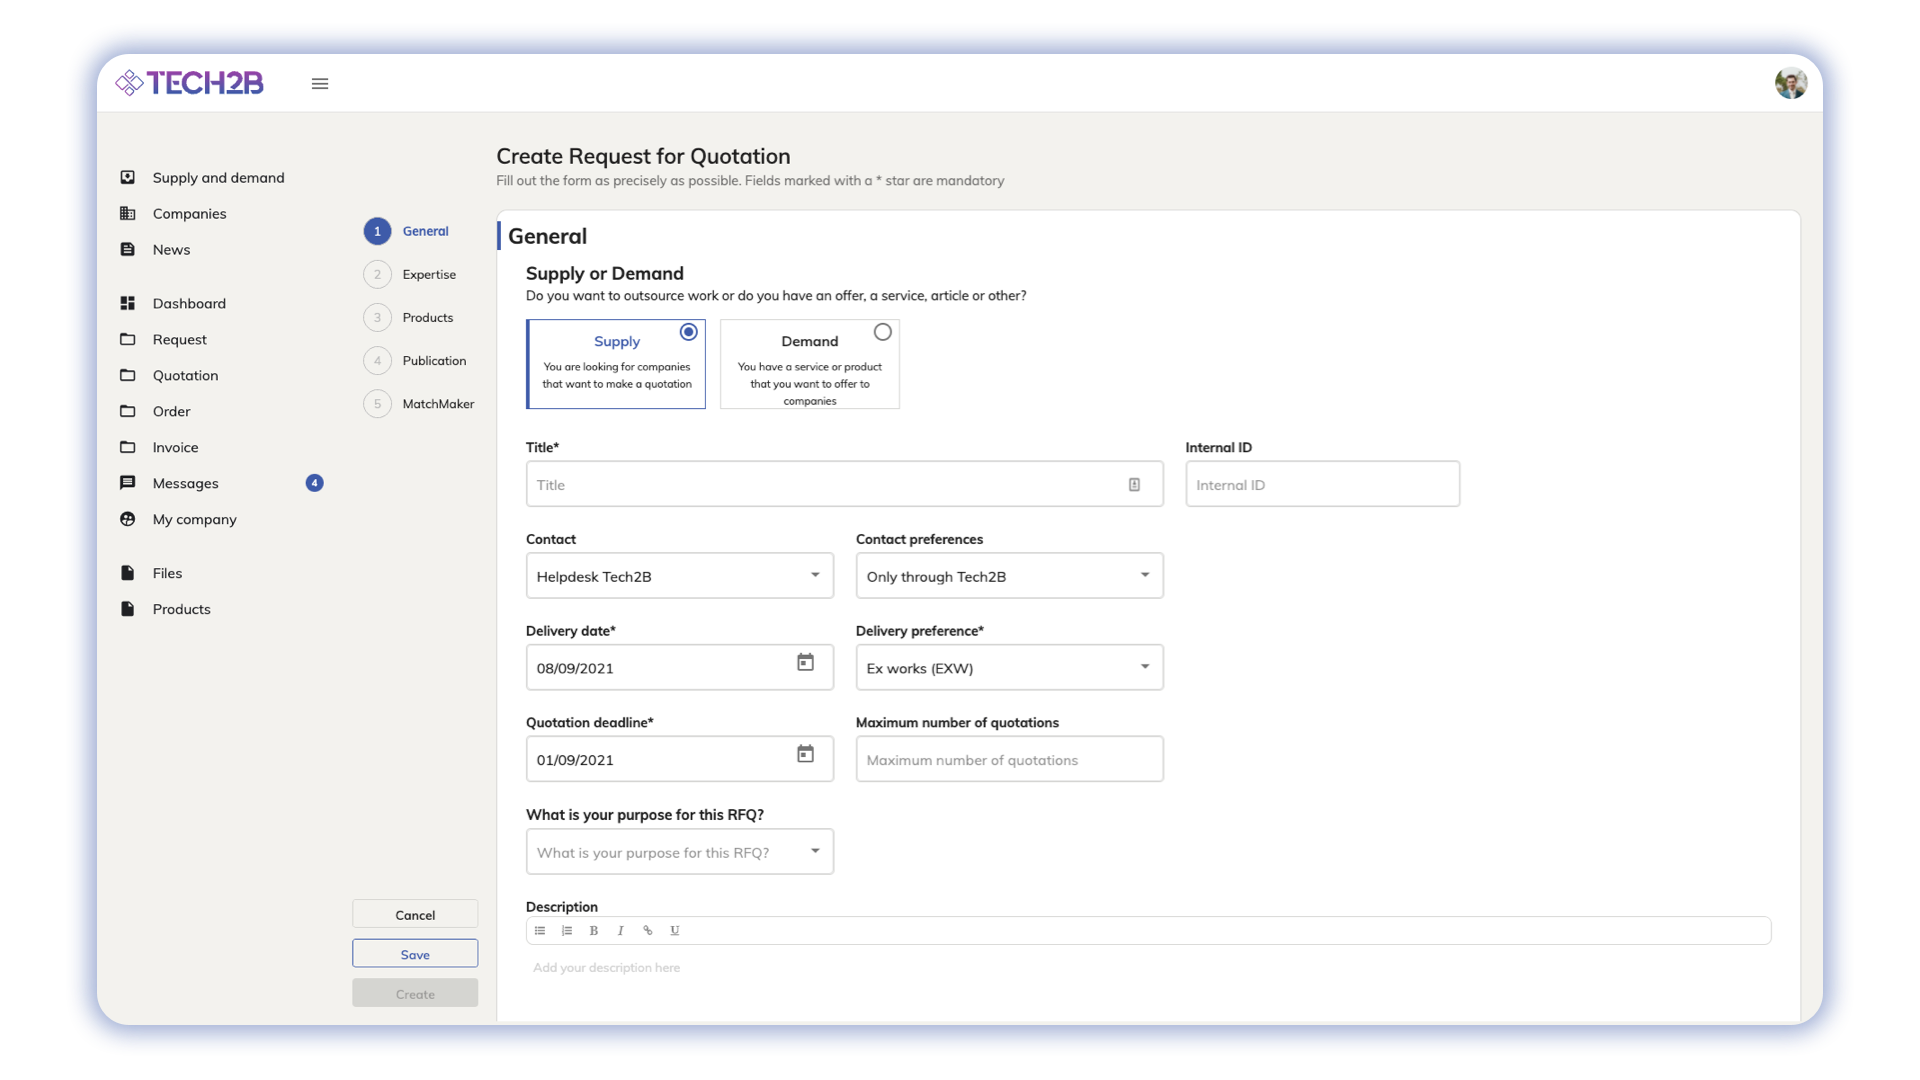Click the hamburger menu icon

coord(320,84)
